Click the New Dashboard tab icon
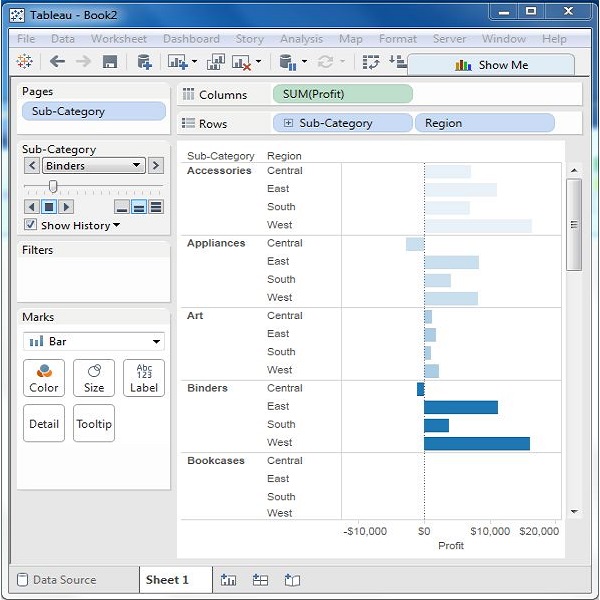Screen dimensions: 600x600 [x=260, y=580]
